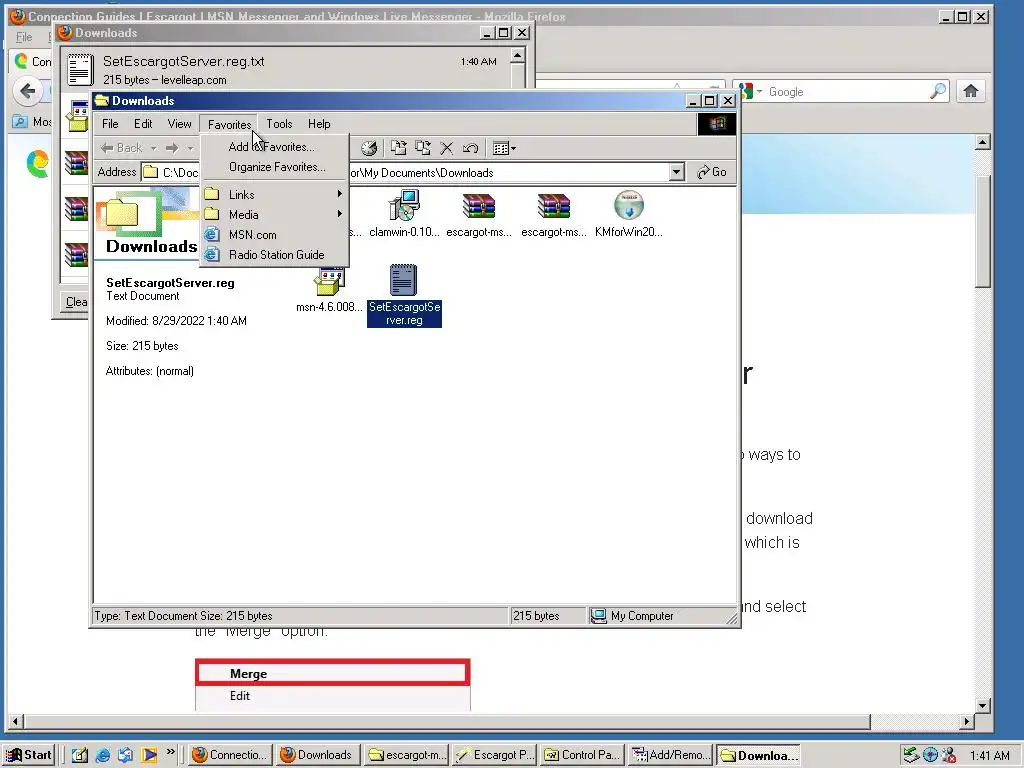Switch to Firefox Downloads taskbar button
This screenshot has height=768, width=1024.
pyautogui.click(x=317, y=755)
